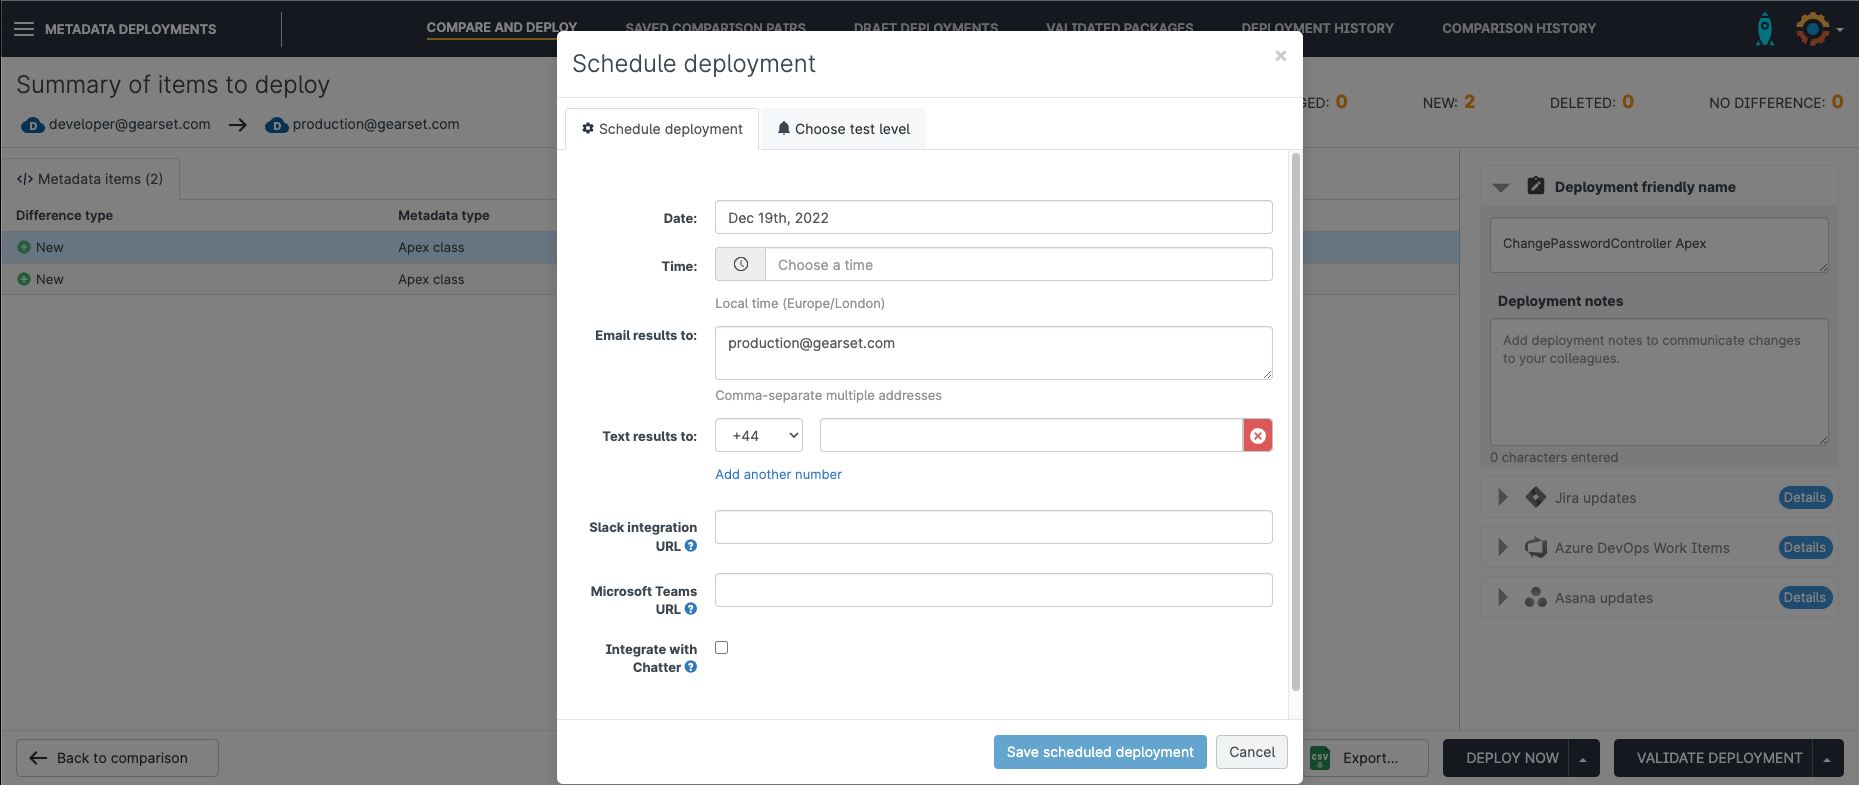The image size is (1859, 785).
Task: Expand the Asana updates section
Action: pos(1502,598)
